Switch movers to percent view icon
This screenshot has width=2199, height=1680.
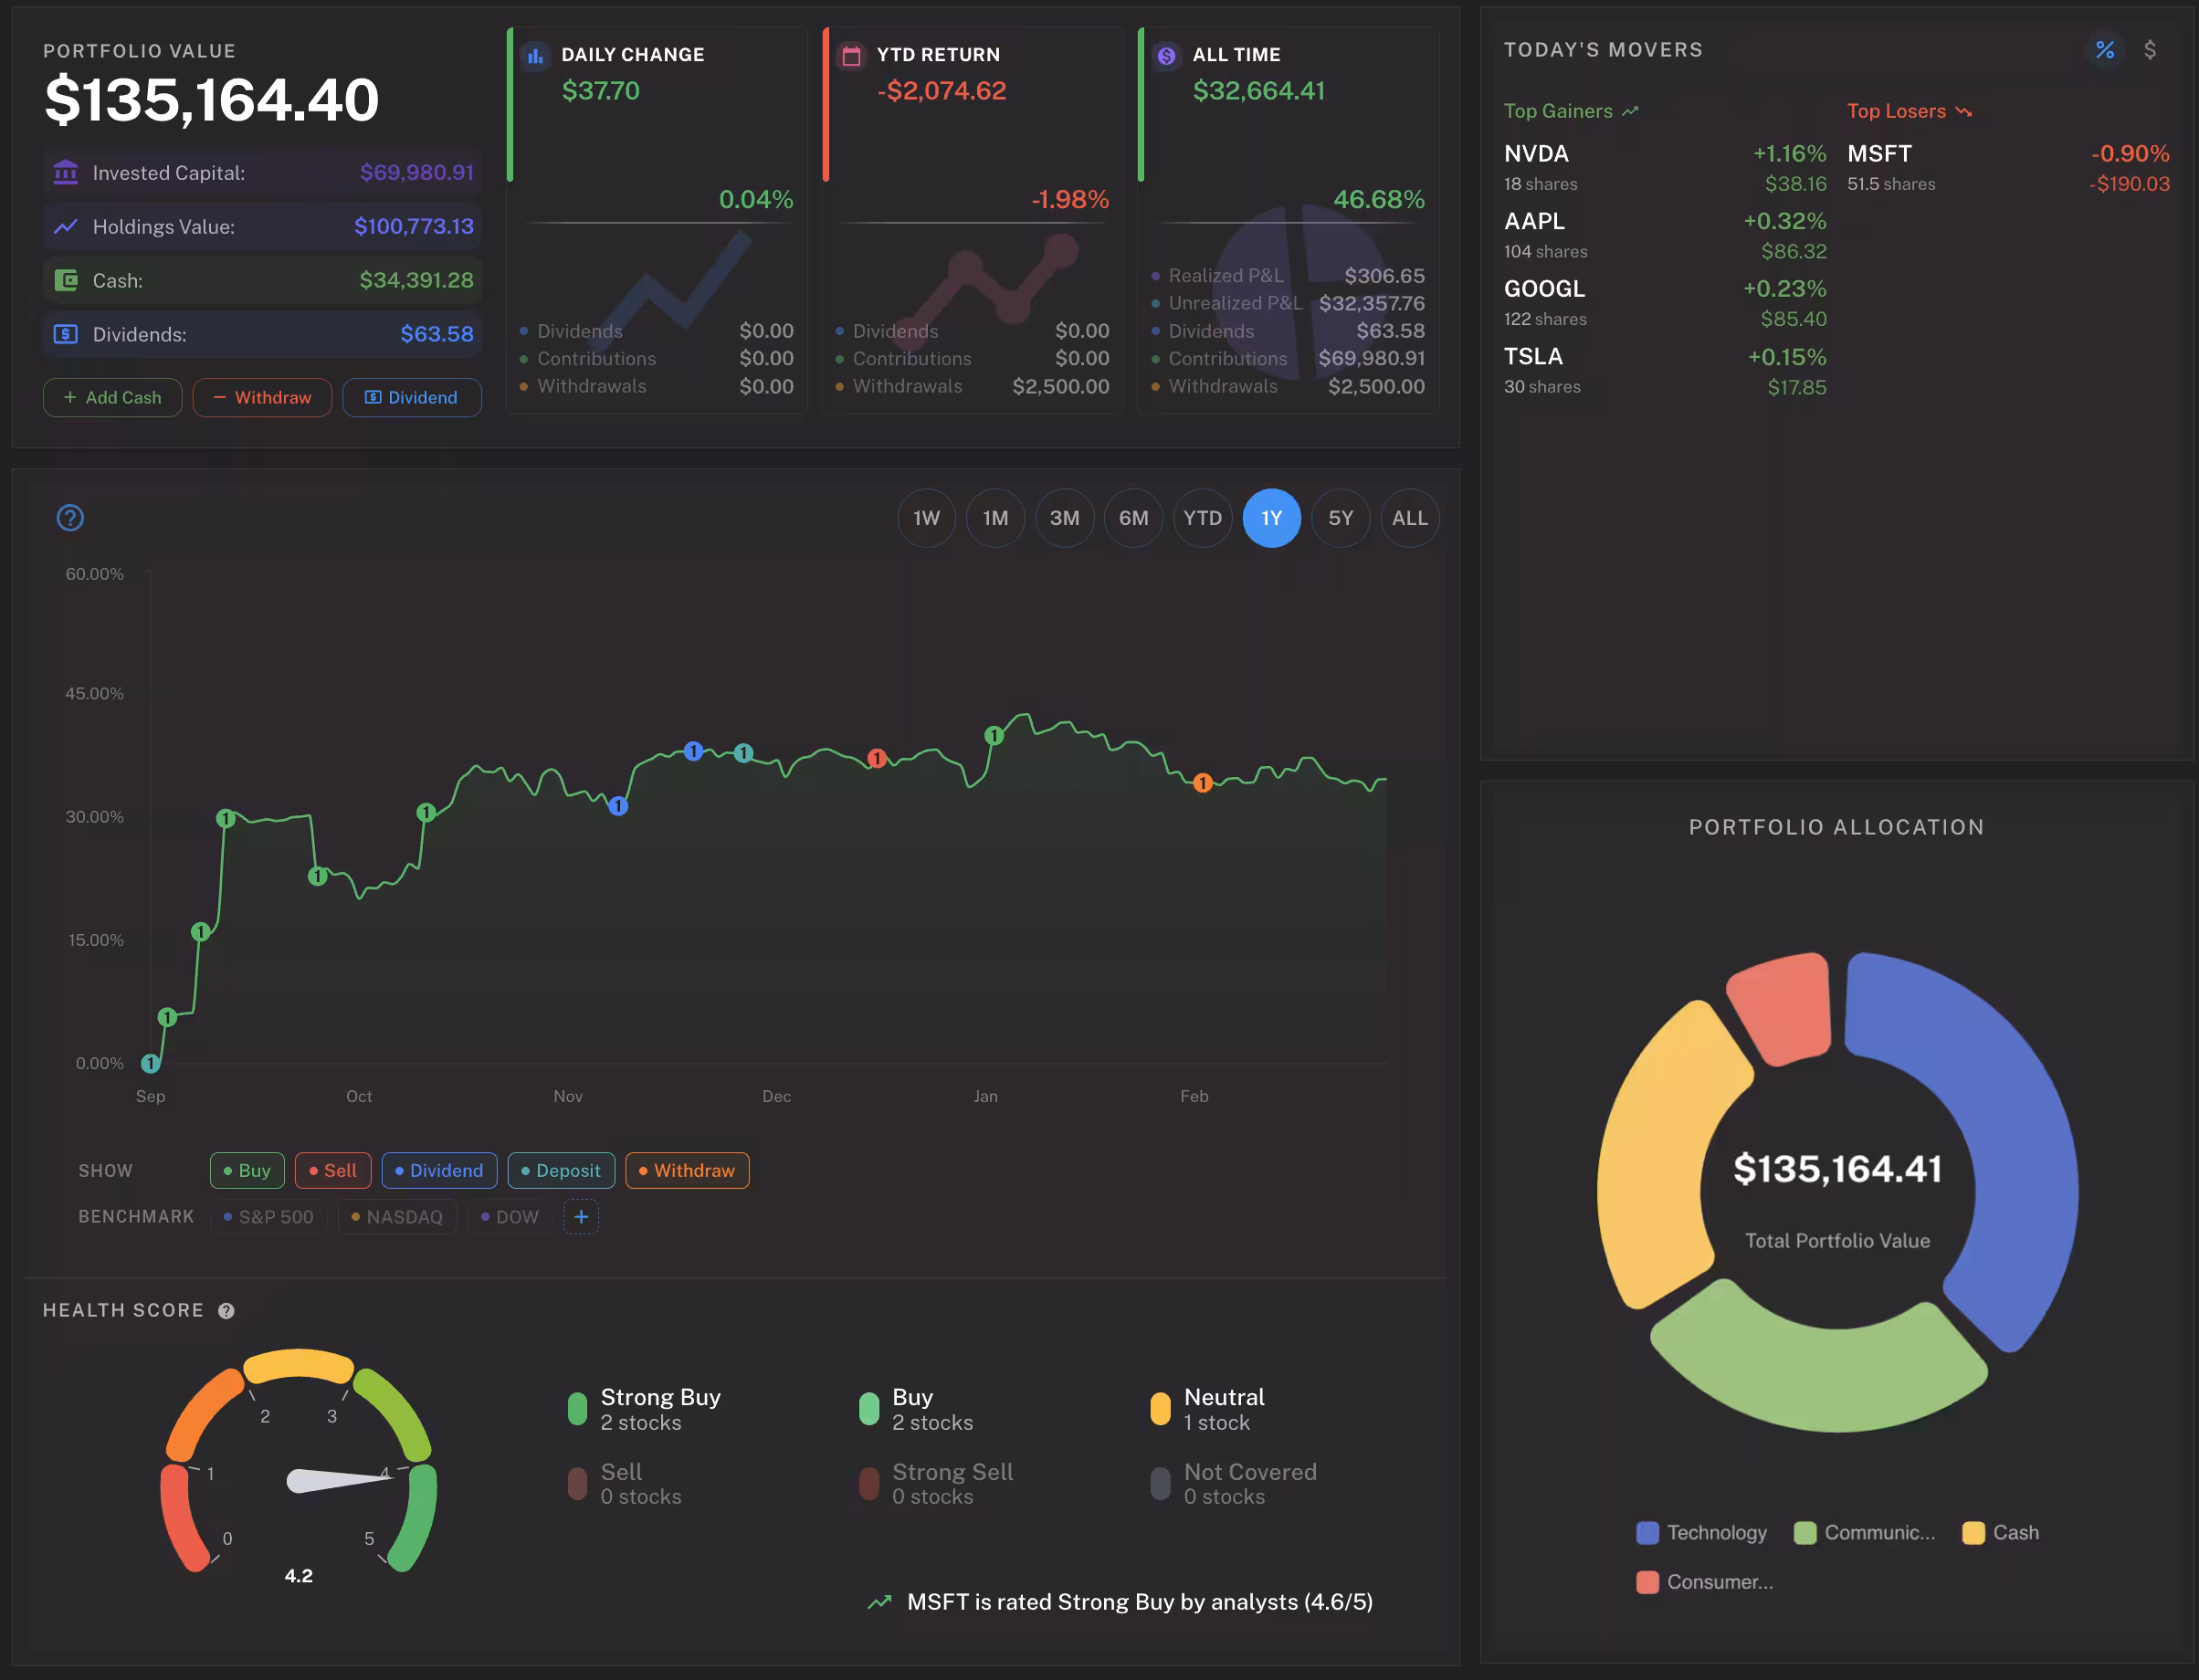(2105, 50)
